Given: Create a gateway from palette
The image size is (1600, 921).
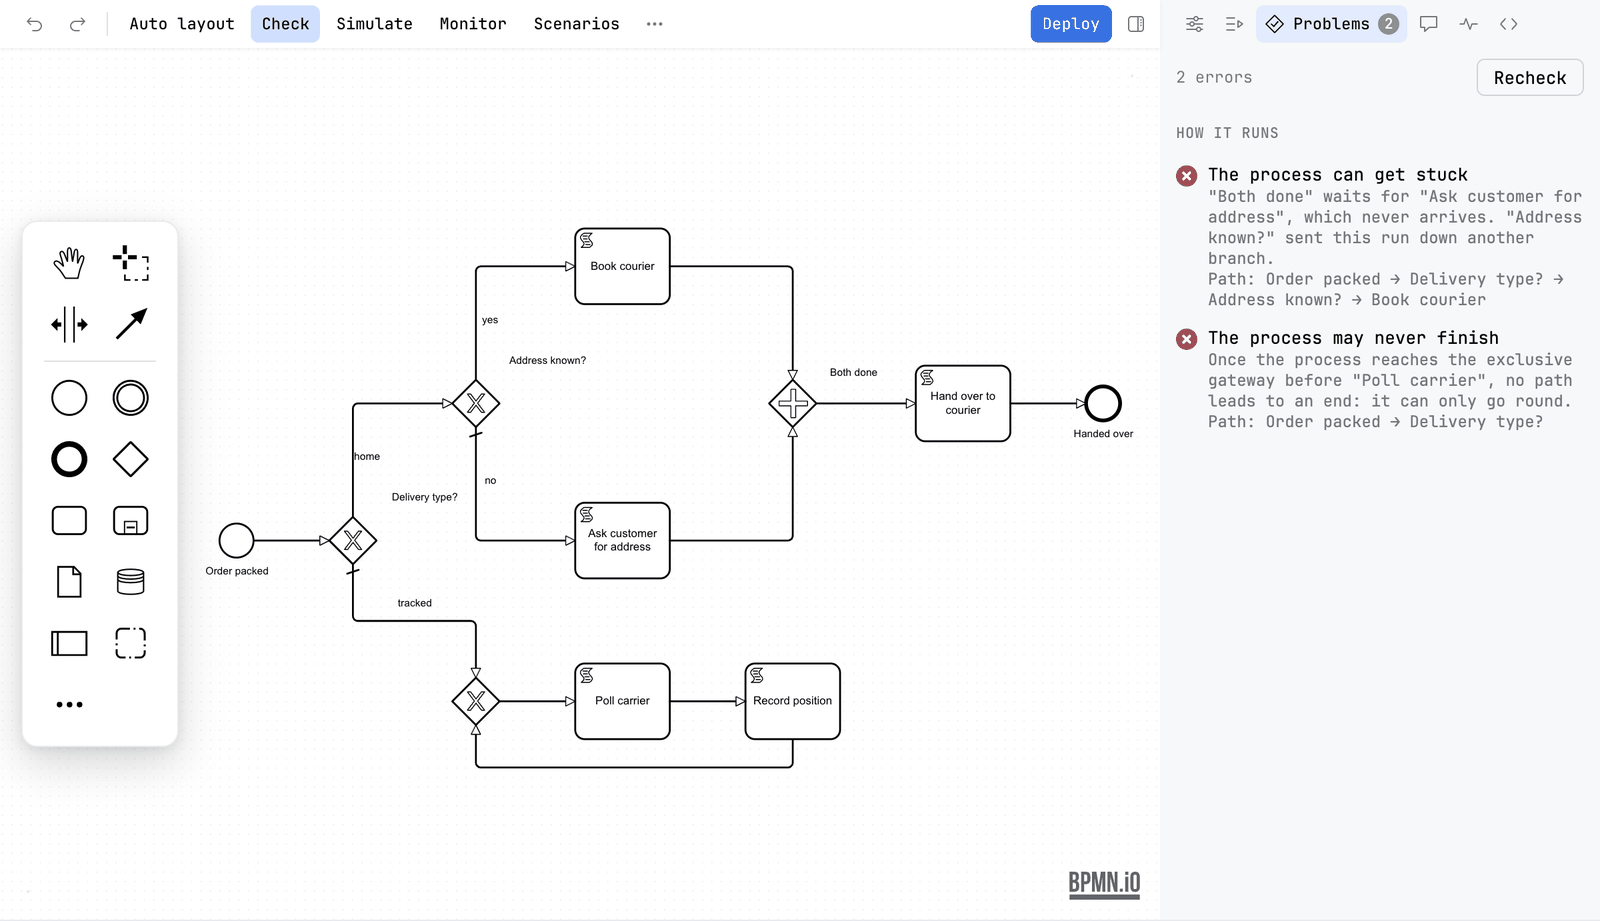Looking at the screenshot, I should pyautogui.click(x=131, y=460).
